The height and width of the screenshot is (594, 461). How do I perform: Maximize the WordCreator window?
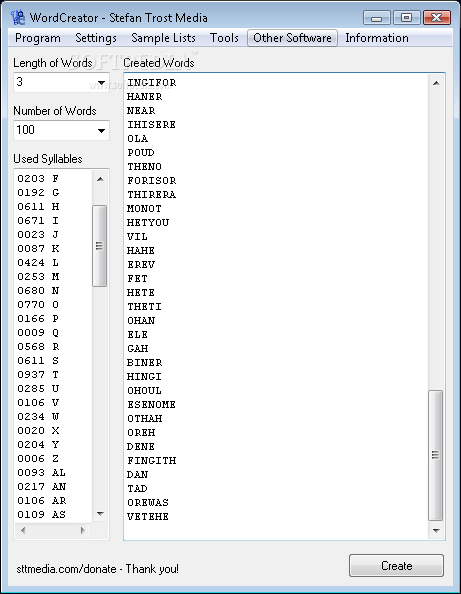406,18
